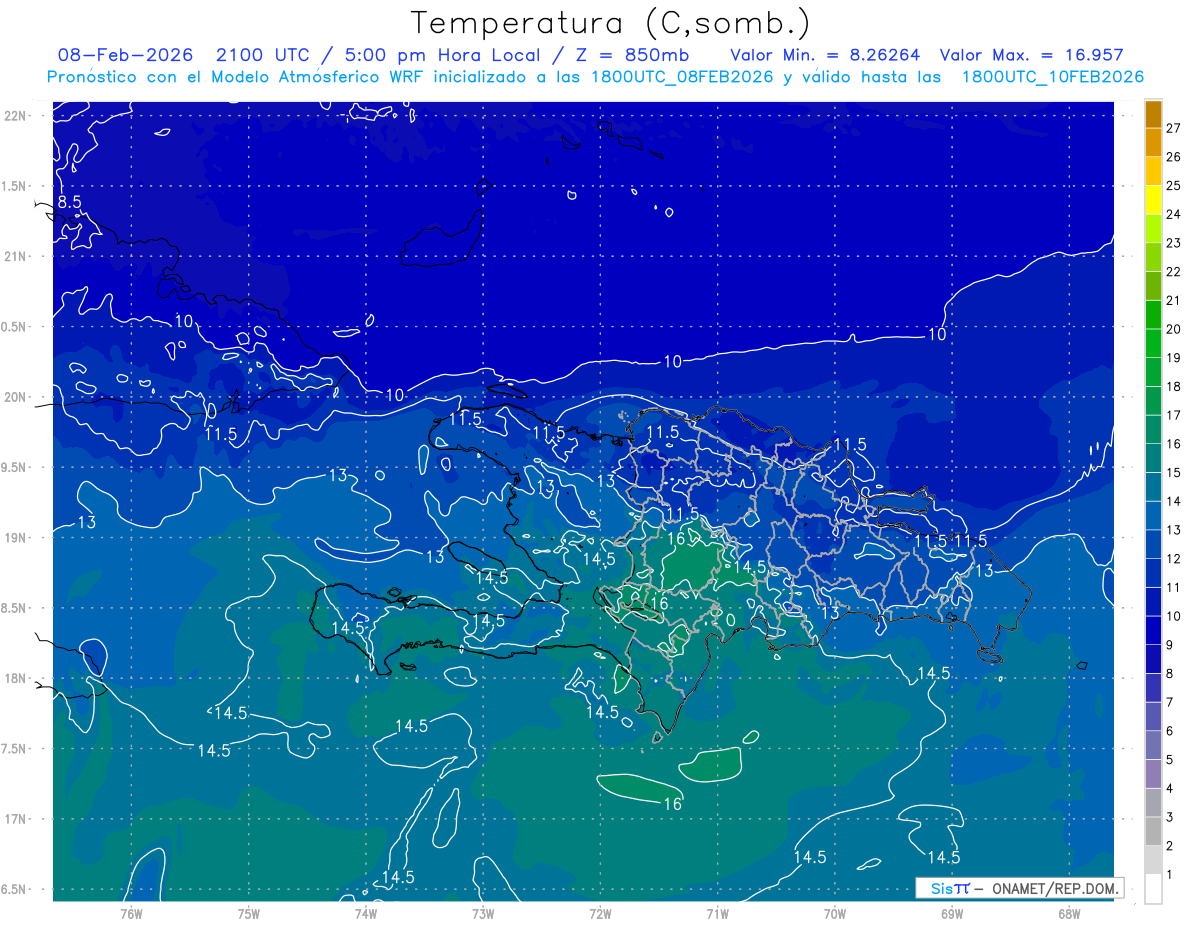Click the "73W" longitude axis label

coord(483,914)
